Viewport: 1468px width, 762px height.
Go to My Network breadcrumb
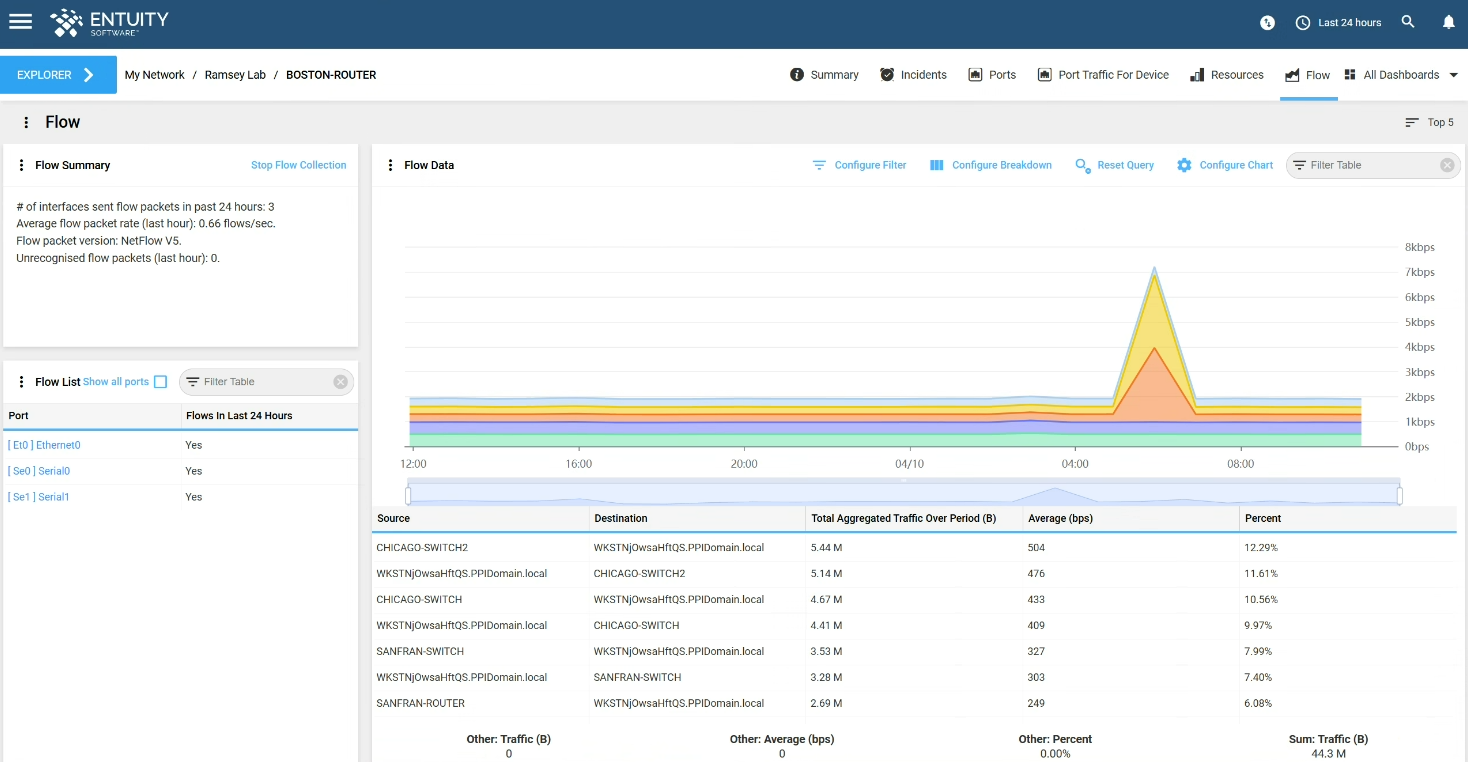coord(154,75)
